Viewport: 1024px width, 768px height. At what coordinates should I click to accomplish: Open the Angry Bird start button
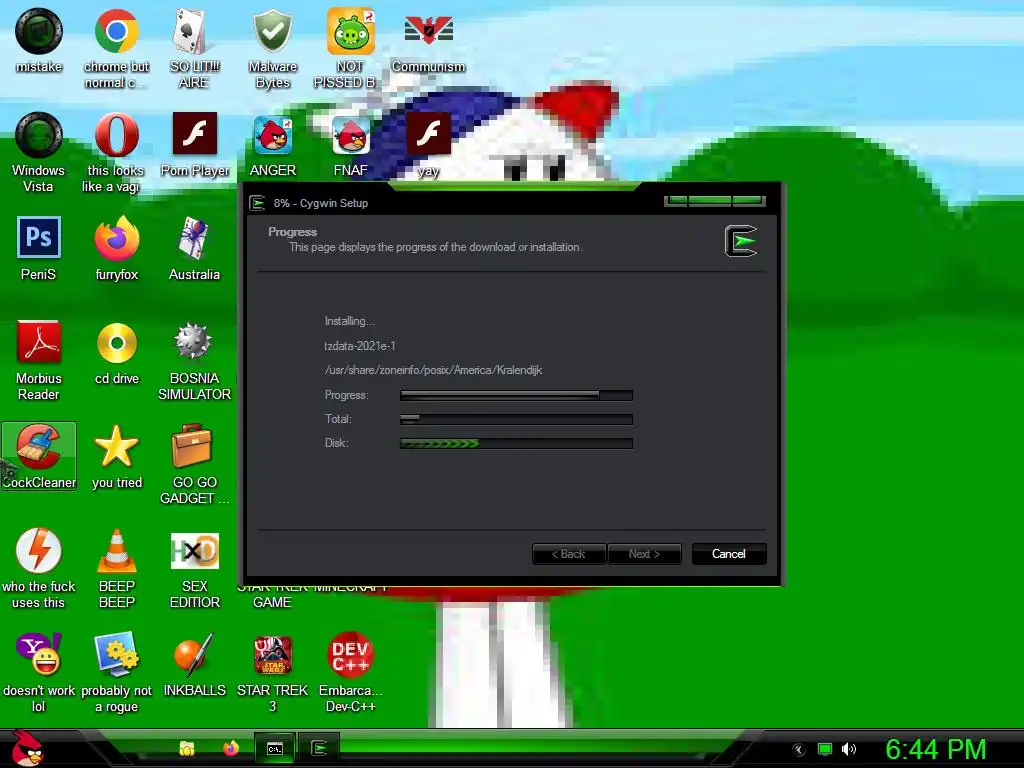pyautogui.click(x=27, y=748)
